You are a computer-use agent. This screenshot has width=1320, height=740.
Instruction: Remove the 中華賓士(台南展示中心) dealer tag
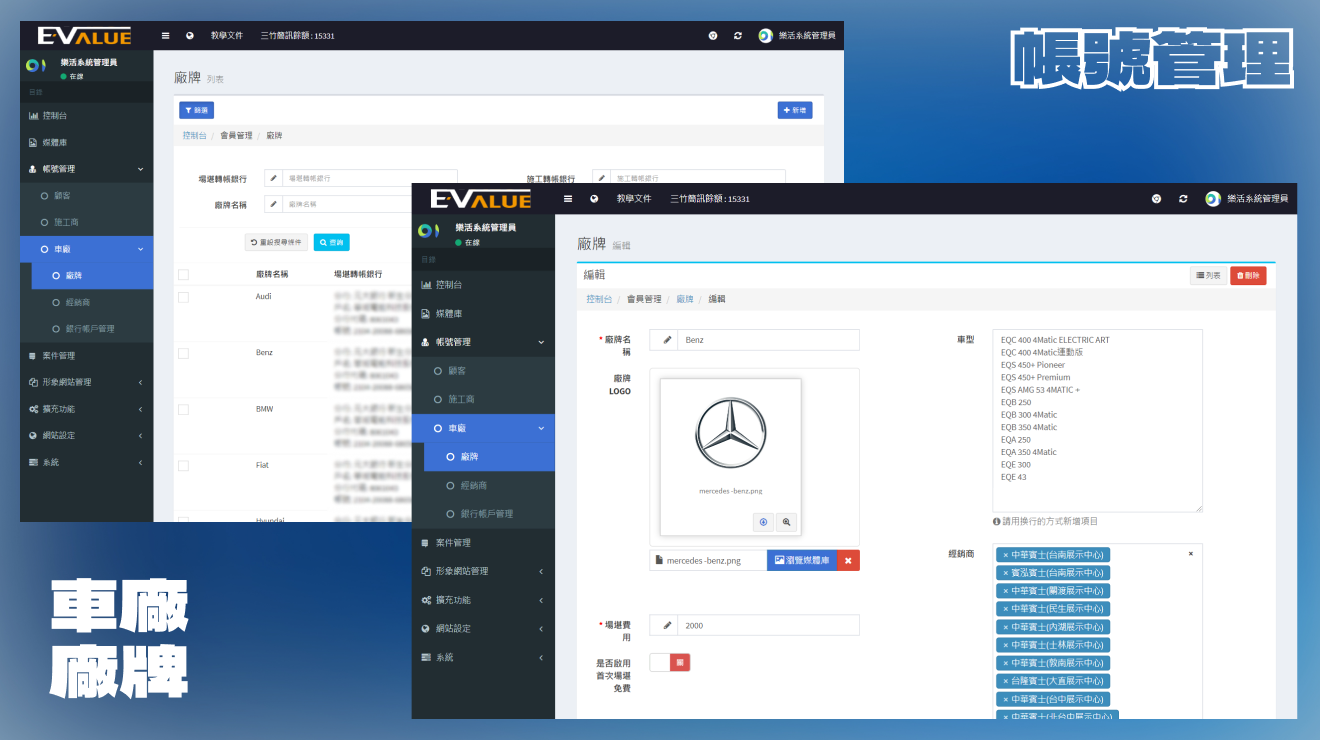pyautogui.click(x=1005, y=555)
